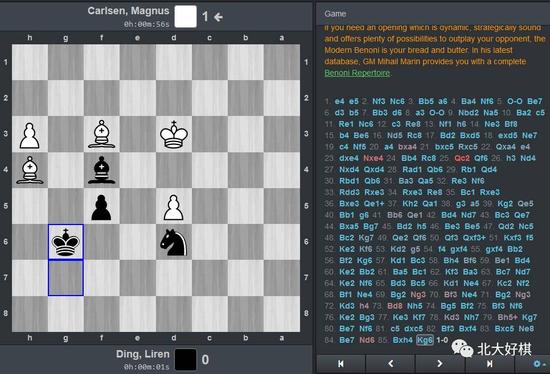The image size is (550, 374).
Task: Step forward one move
Action: [440, 364]
